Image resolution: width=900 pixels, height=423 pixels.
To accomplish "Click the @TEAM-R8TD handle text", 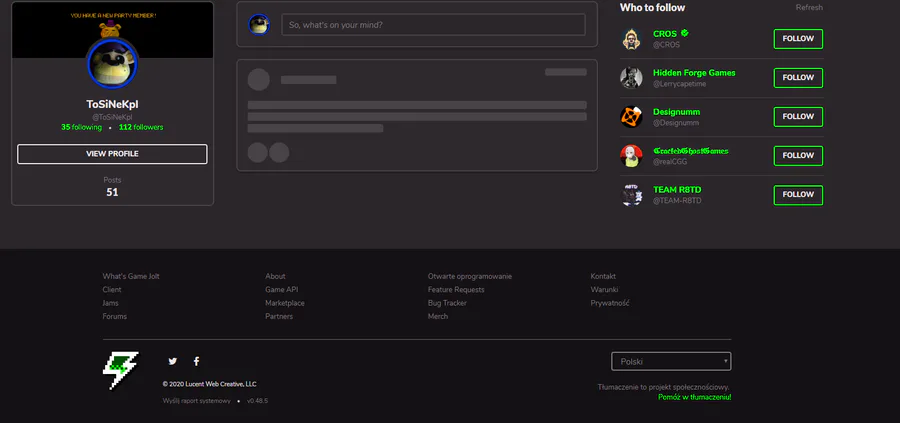I will (x=677, y=201).
